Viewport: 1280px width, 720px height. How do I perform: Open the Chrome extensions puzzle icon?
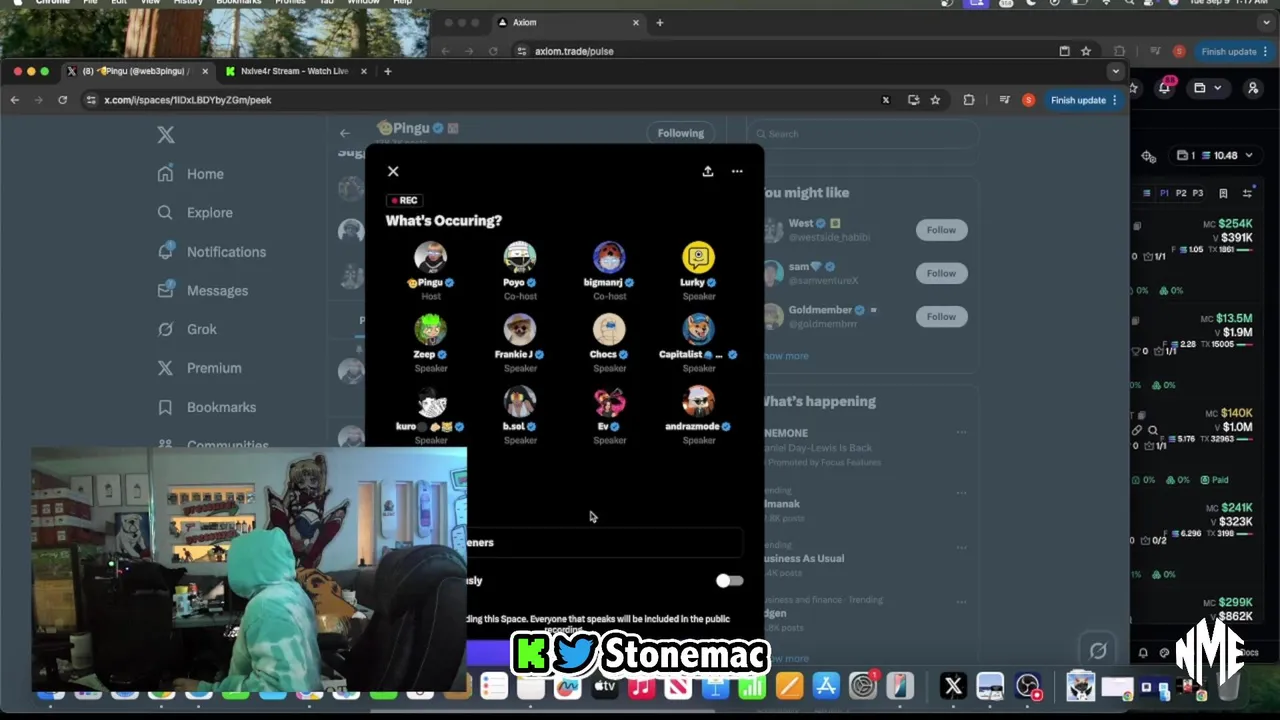tap(969, 100)
